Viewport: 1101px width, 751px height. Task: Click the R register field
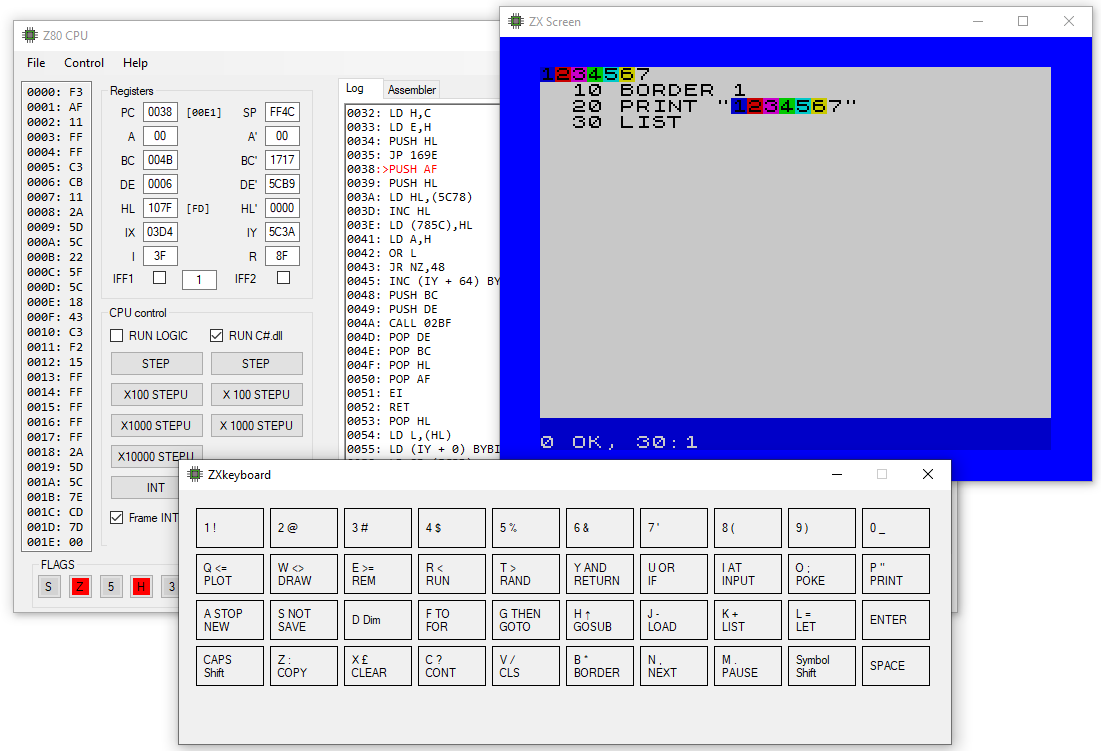[282, 255]
